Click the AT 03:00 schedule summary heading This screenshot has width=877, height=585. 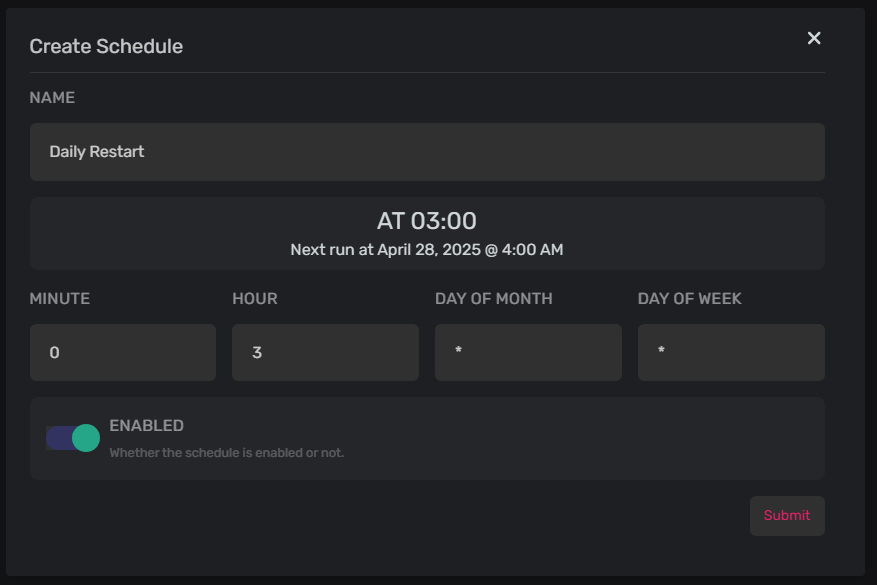[427, 221]
